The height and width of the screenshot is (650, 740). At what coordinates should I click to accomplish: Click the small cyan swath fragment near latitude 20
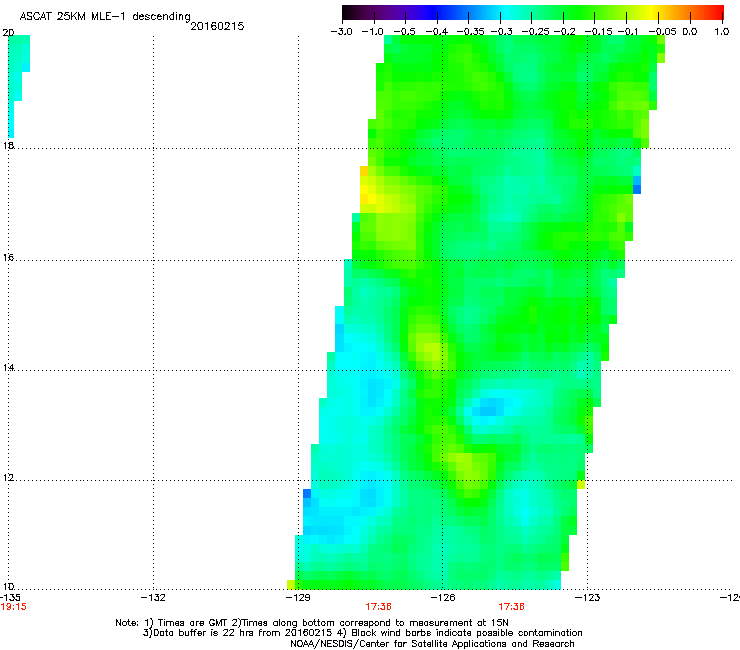[x=18, y=85]
